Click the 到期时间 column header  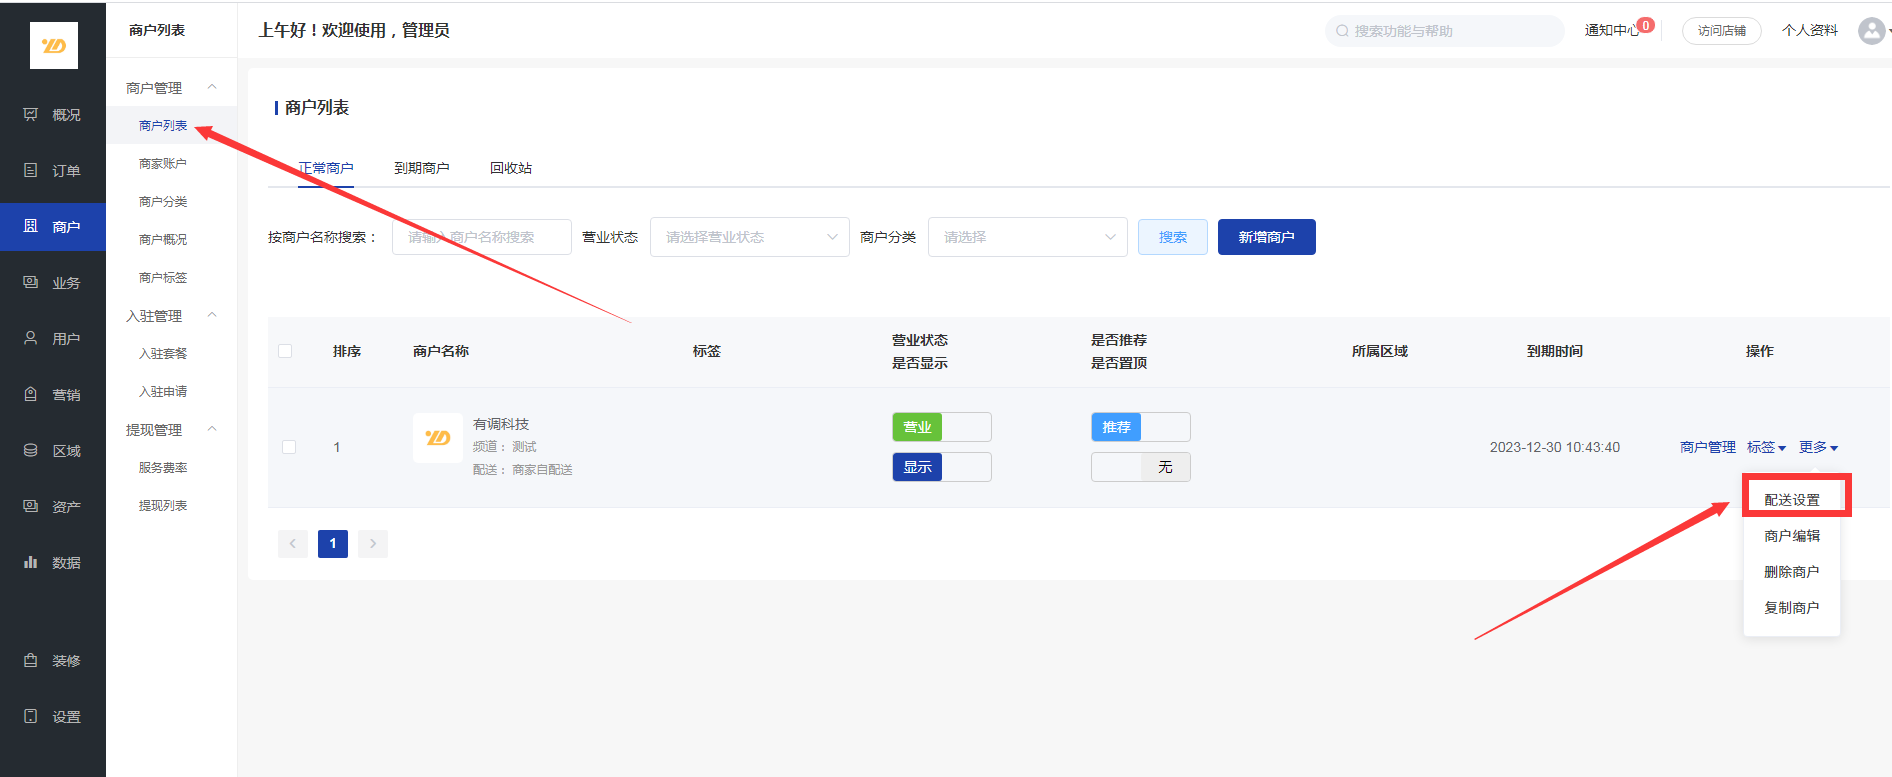point(1555,351)
